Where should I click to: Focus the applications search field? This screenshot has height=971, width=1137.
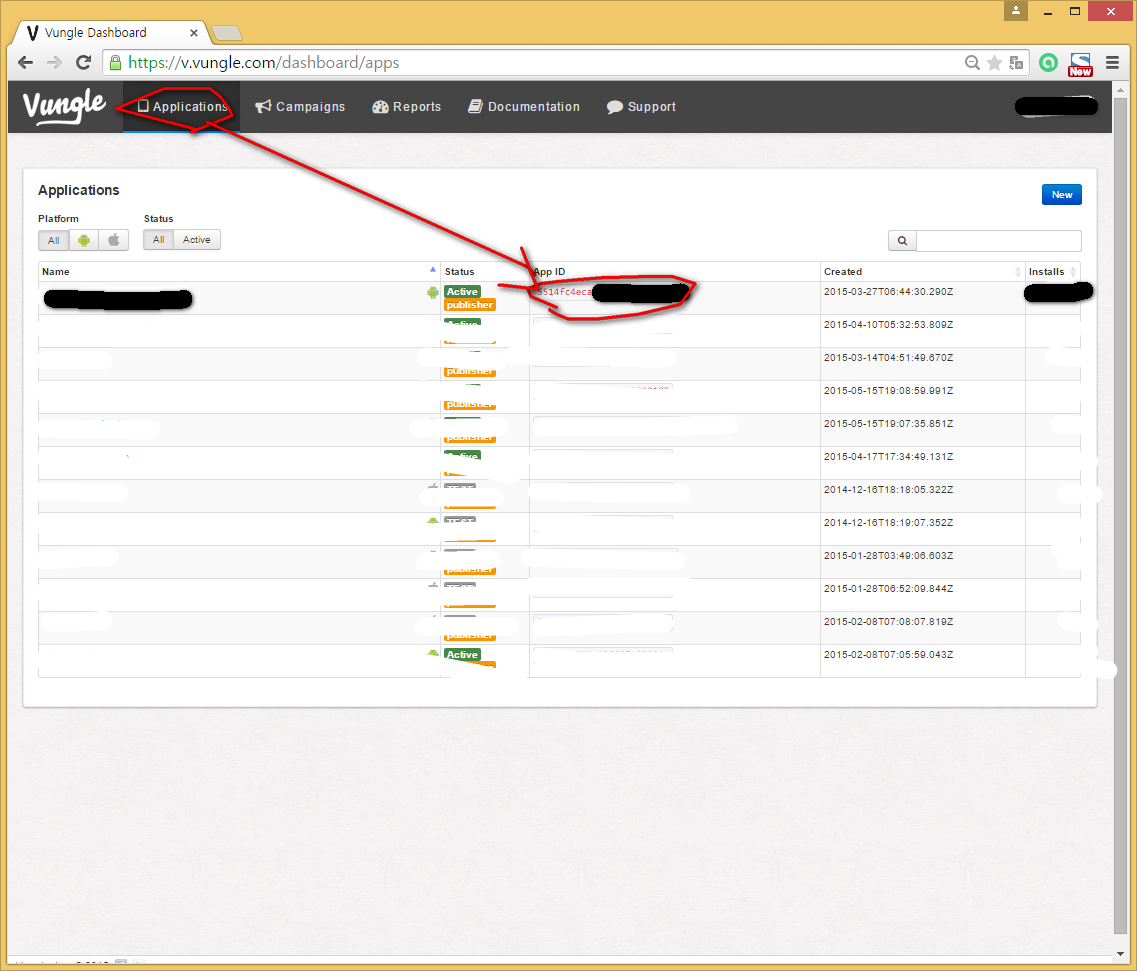(999, 241)
